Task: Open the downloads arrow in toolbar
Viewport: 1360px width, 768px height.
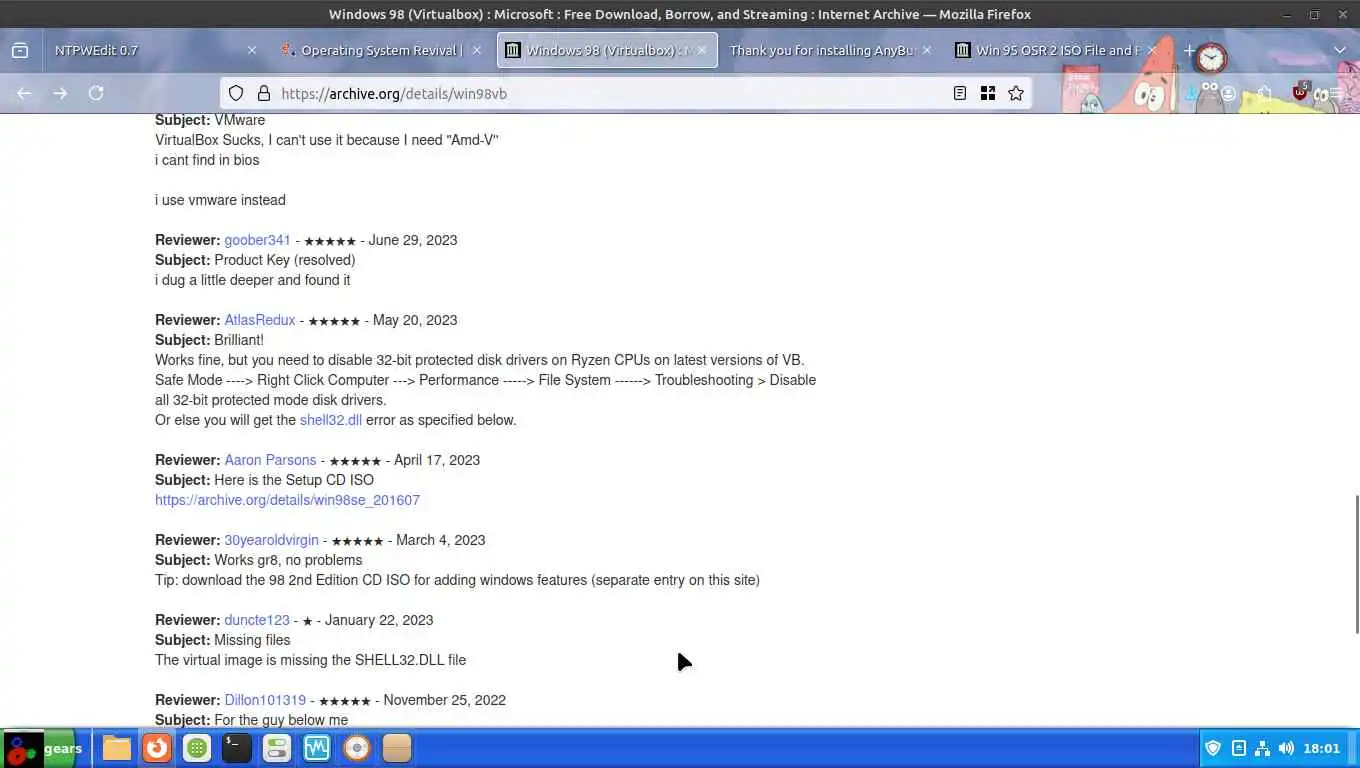Action: [1194, 93]
